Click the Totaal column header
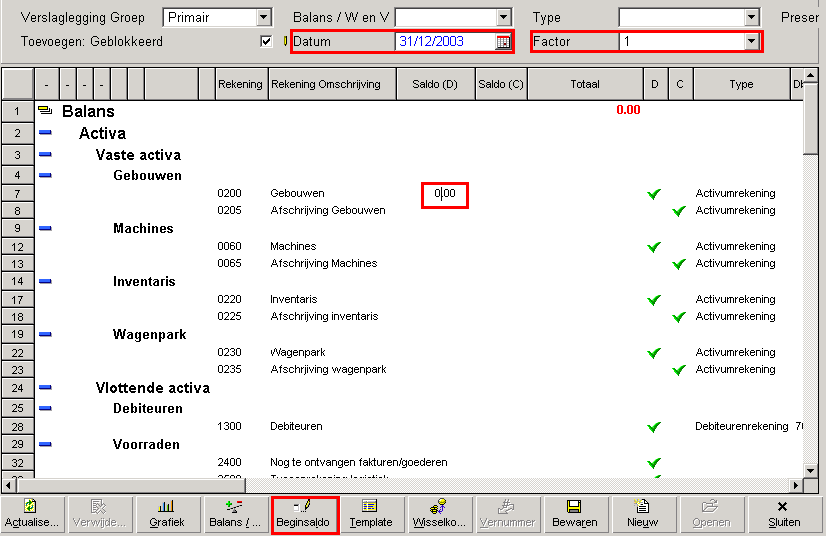 click(585, 84)
